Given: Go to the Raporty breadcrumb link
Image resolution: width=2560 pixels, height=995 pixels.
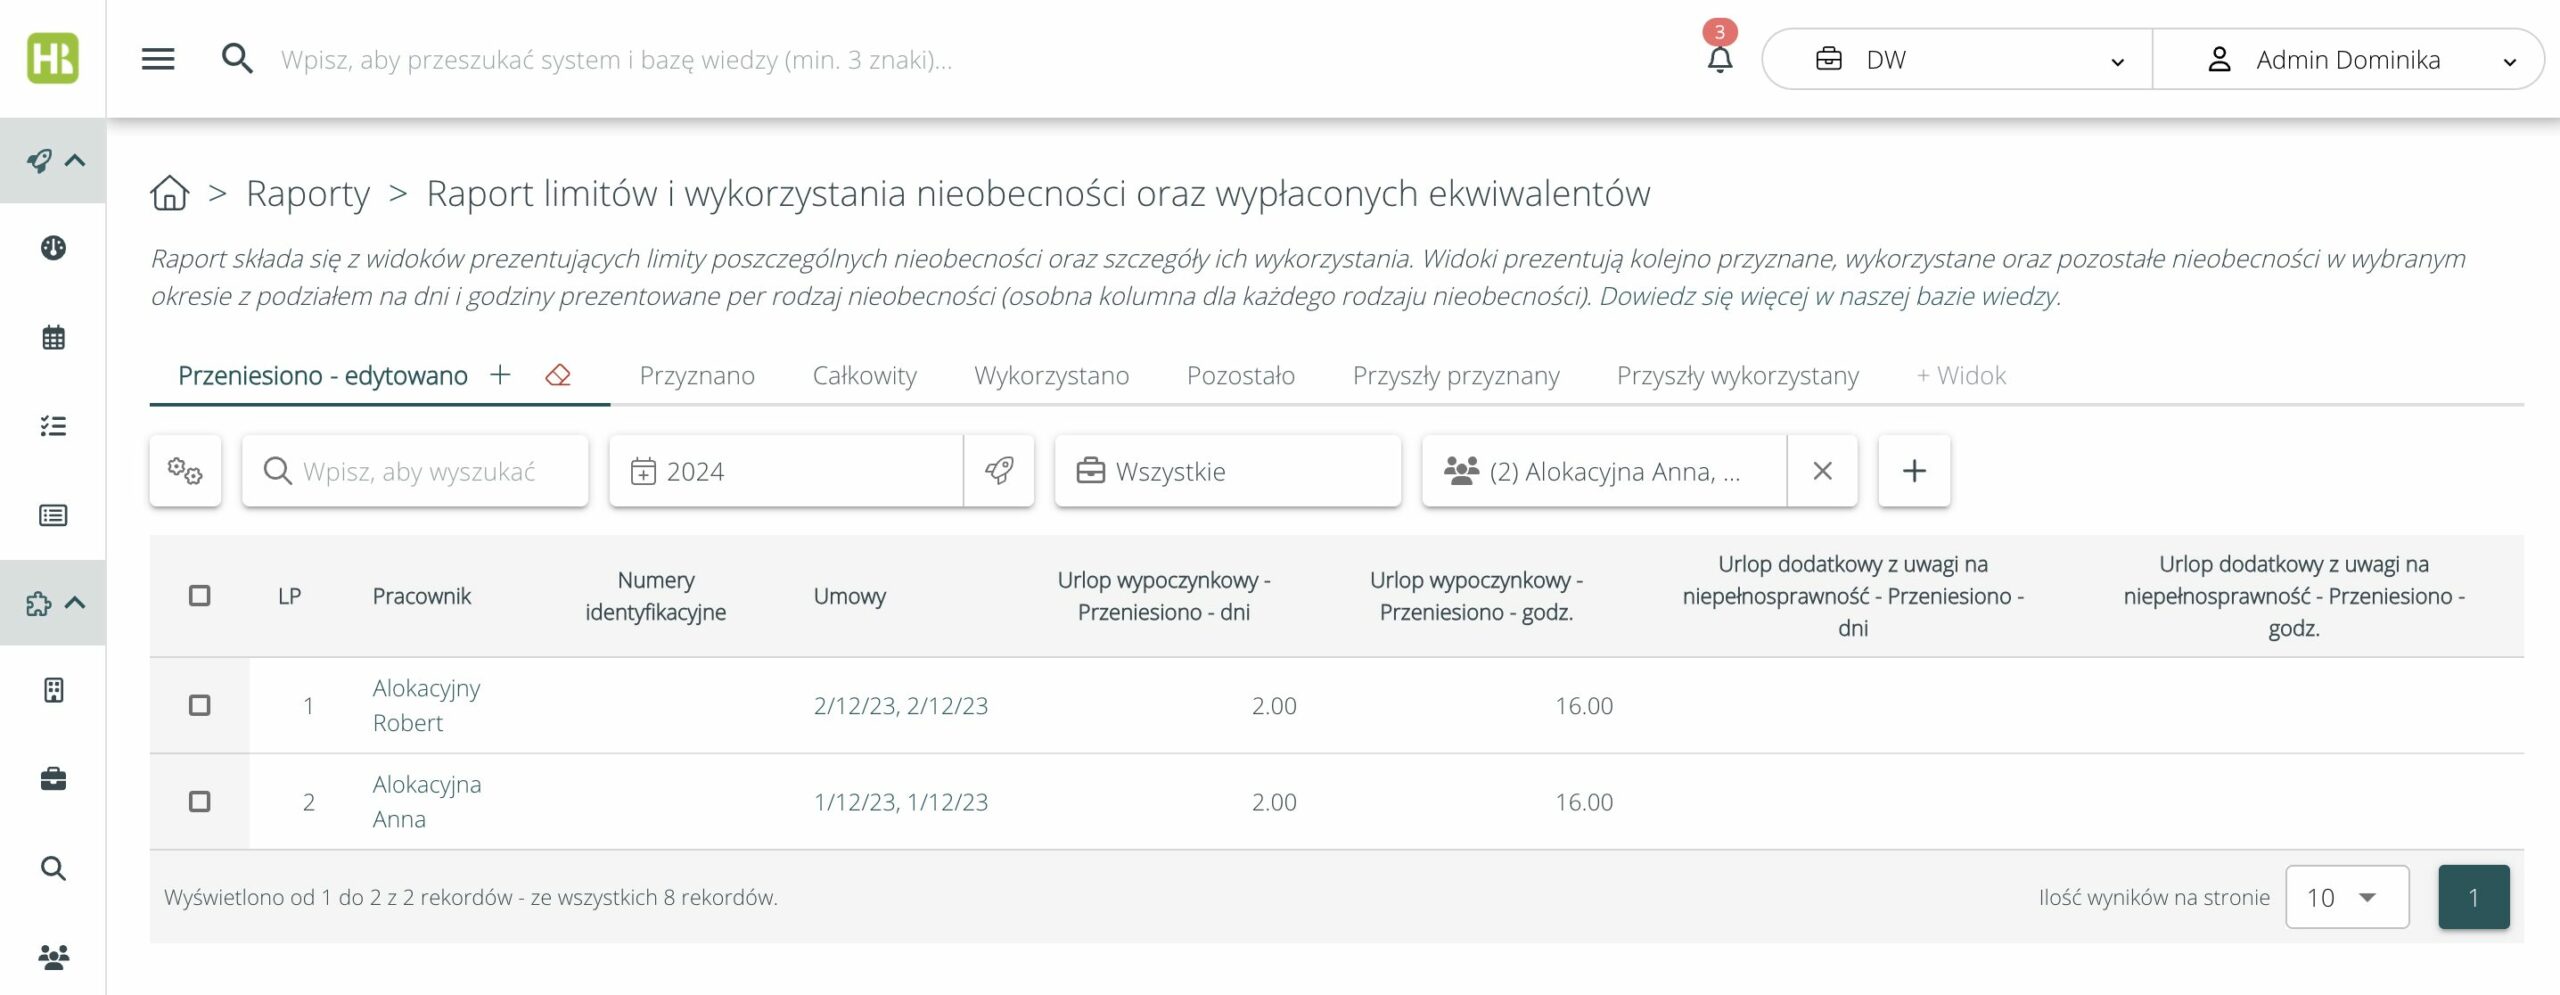Looking at the screenshot, I should [x=308, y=193].
